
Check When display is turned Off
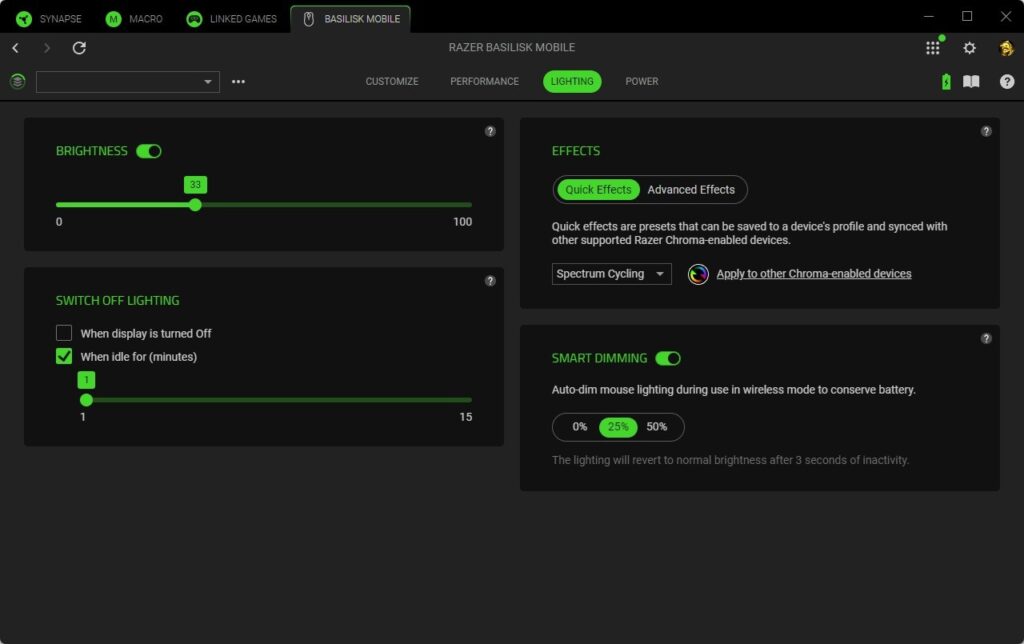[x=64, y=333]
